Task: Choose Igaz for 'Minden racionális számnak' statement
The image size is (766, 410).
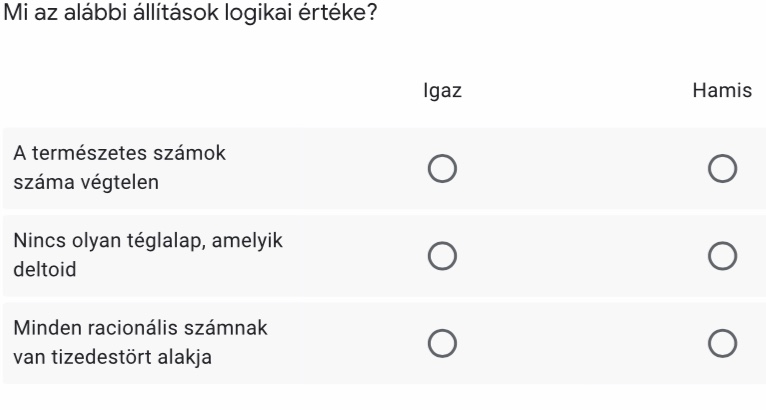Action: pyautogui.click(x=442, y=344)
